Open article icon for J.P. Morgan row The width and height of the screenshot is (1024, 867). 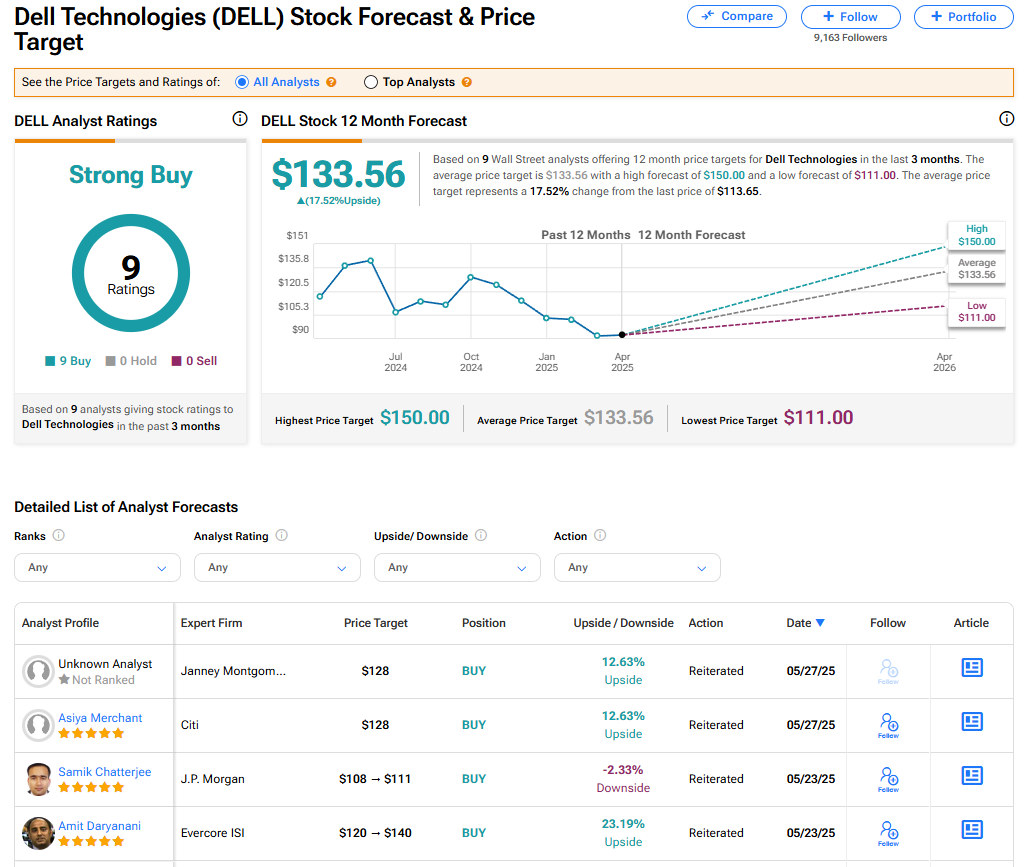971,775
